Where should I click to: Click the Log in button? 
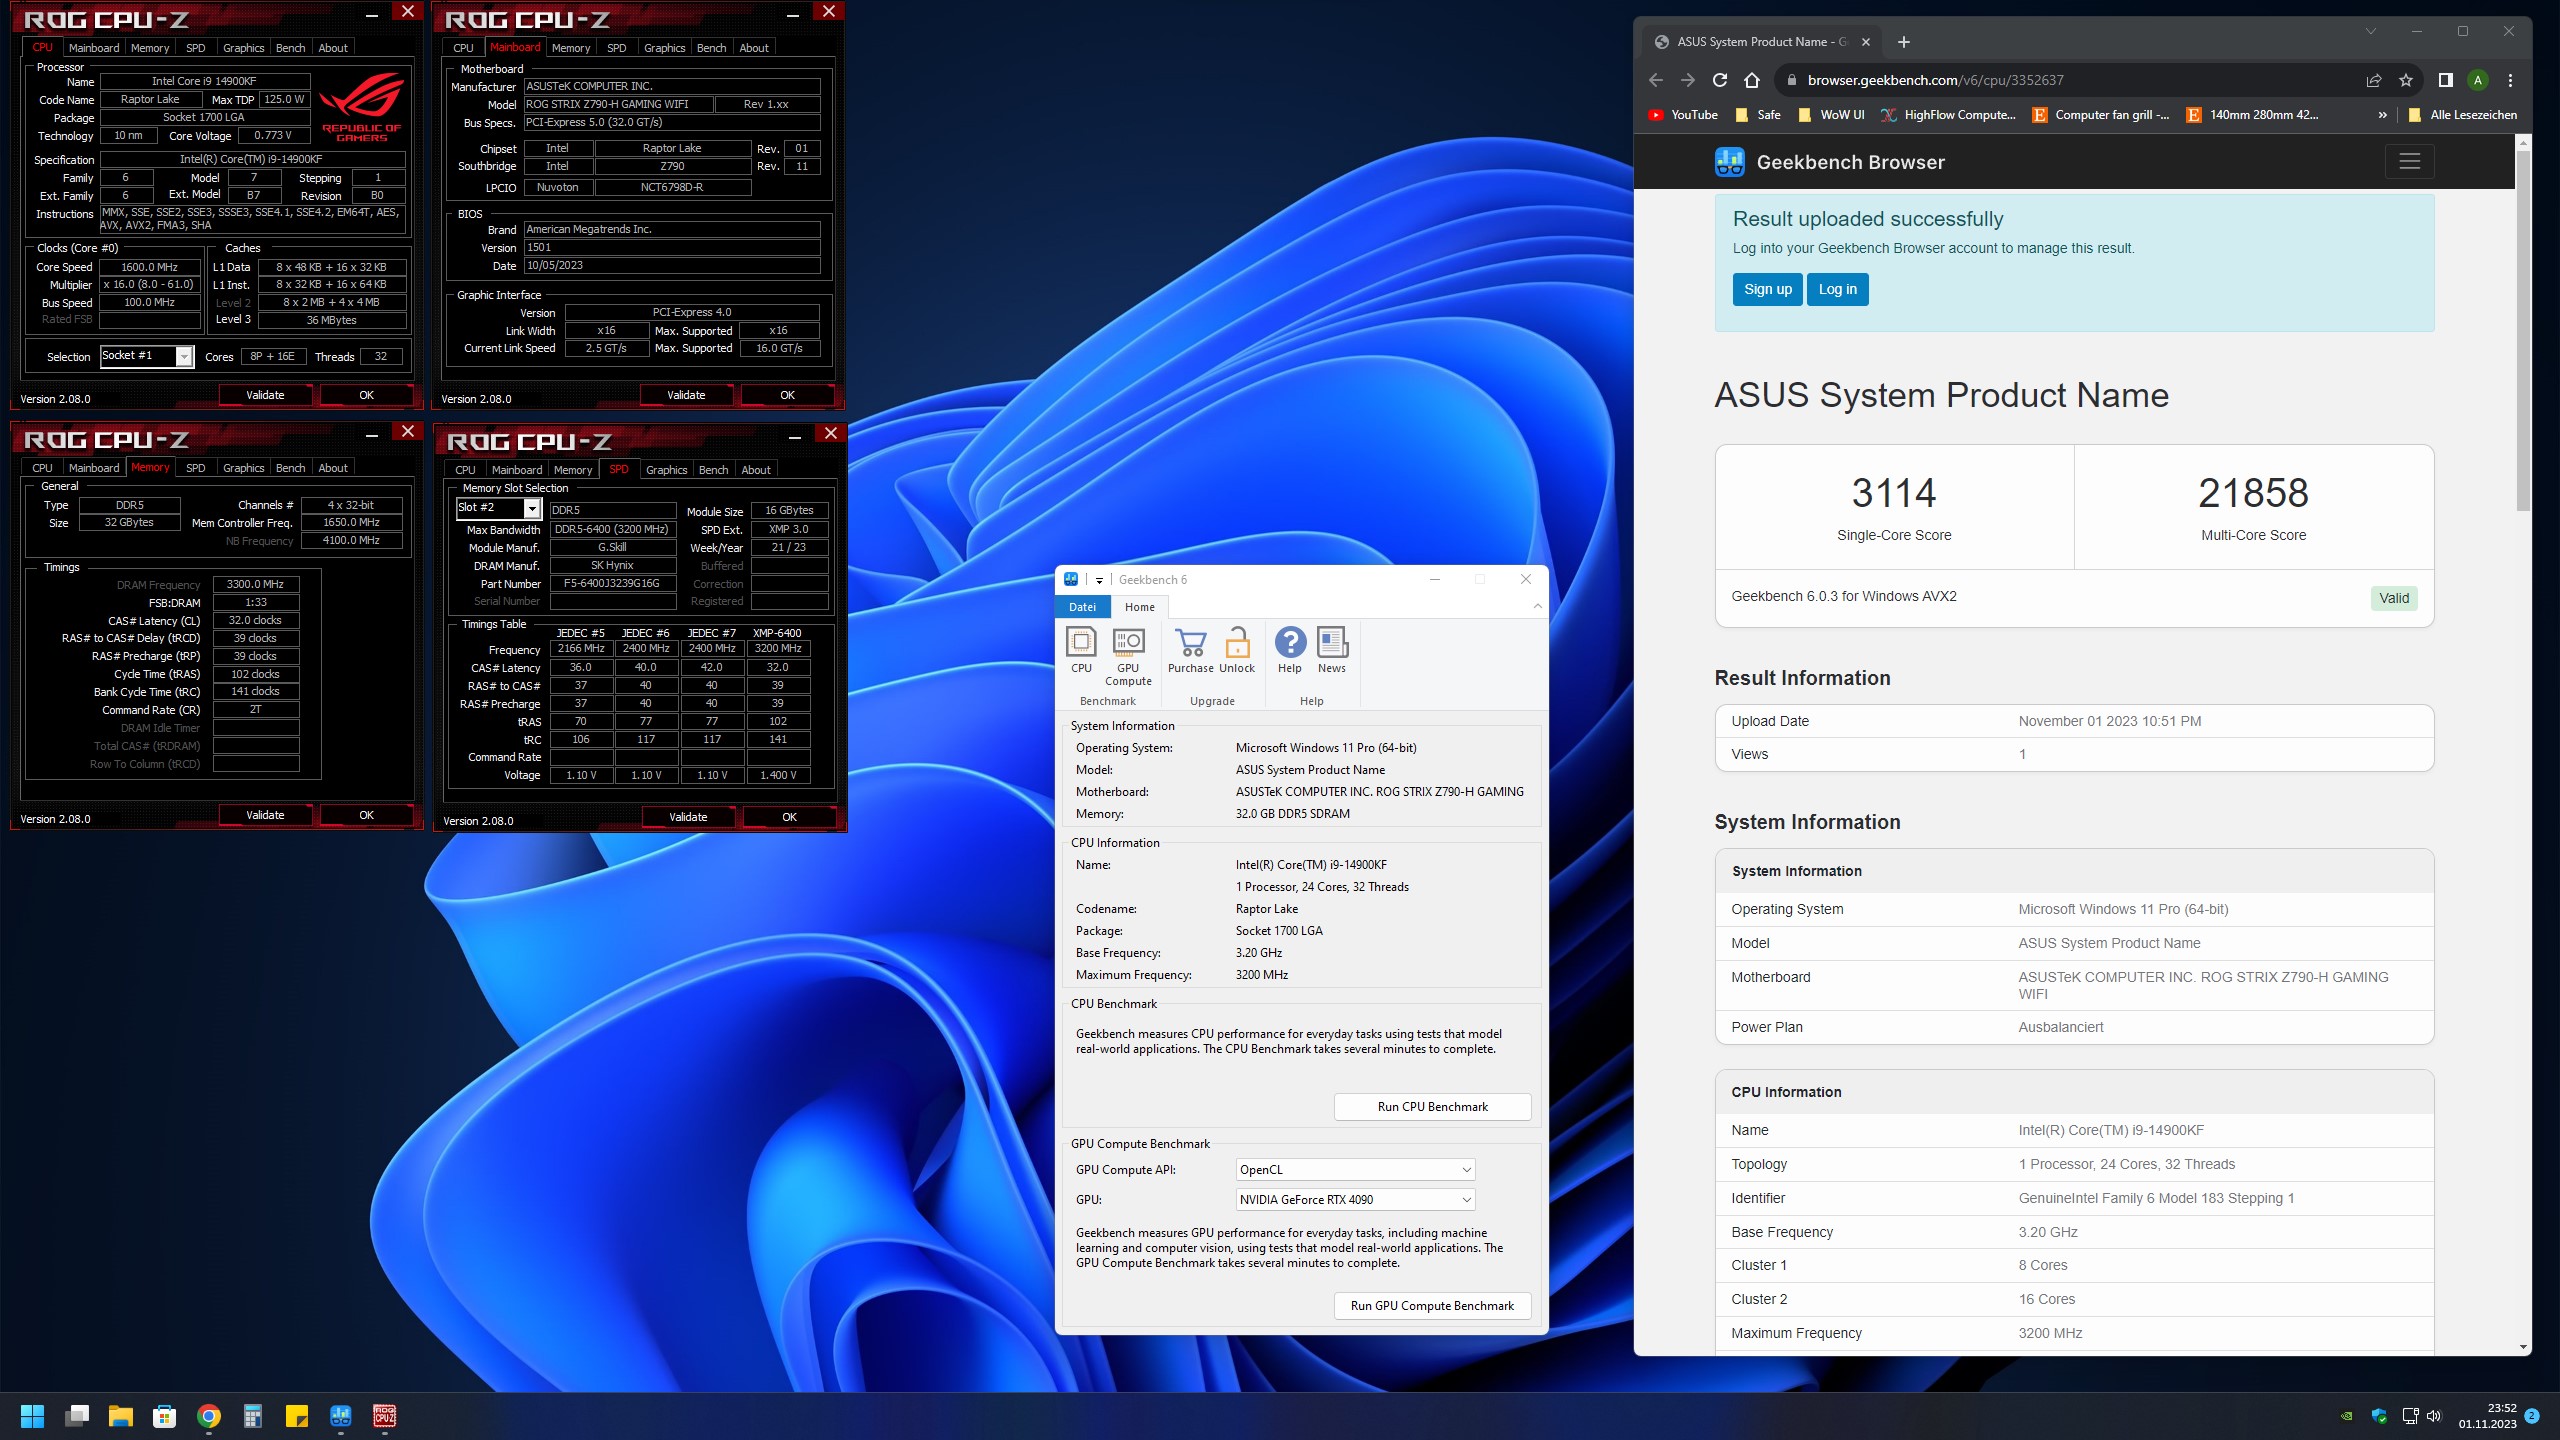pos(1837,289)
